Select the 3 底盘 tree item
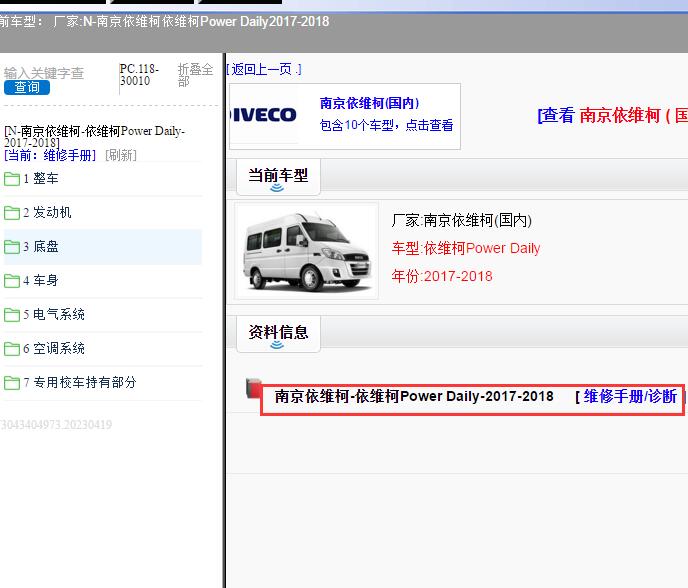 (x=103, y=247)
